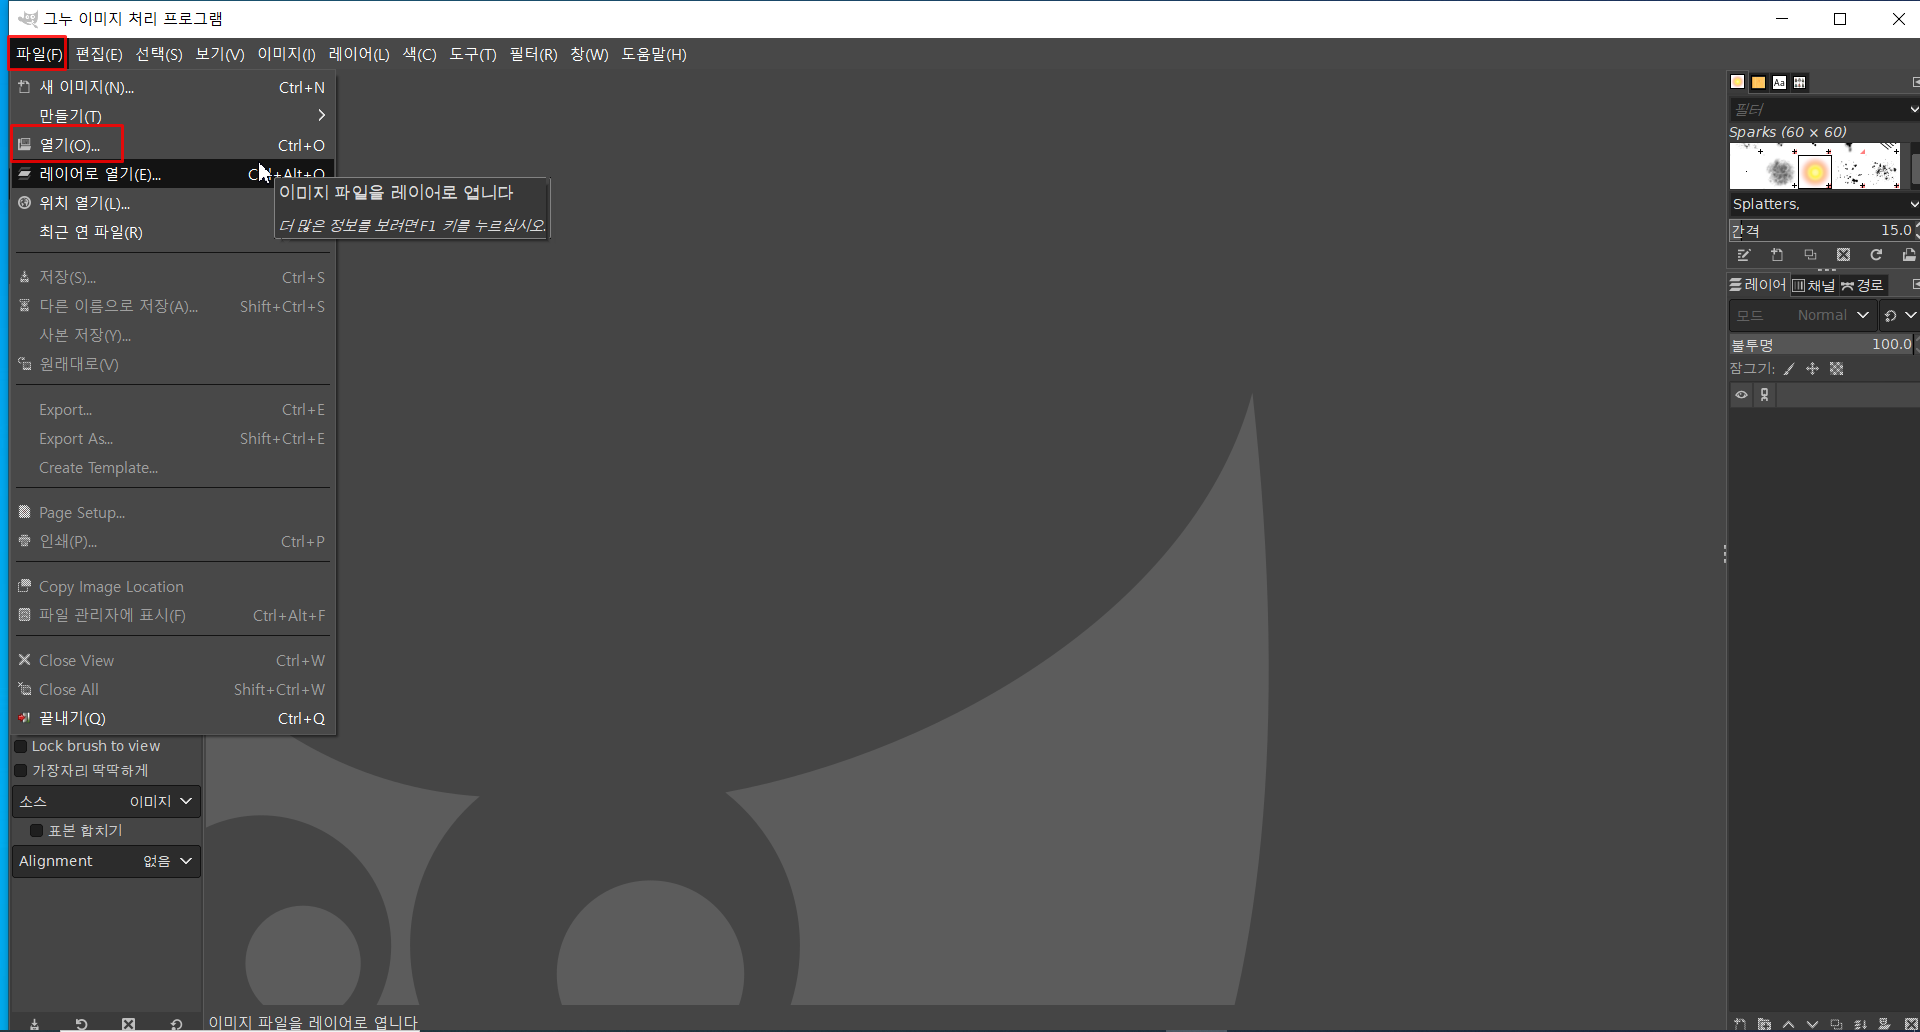Select the Sparks brush thumbnail

[1815, 172]
